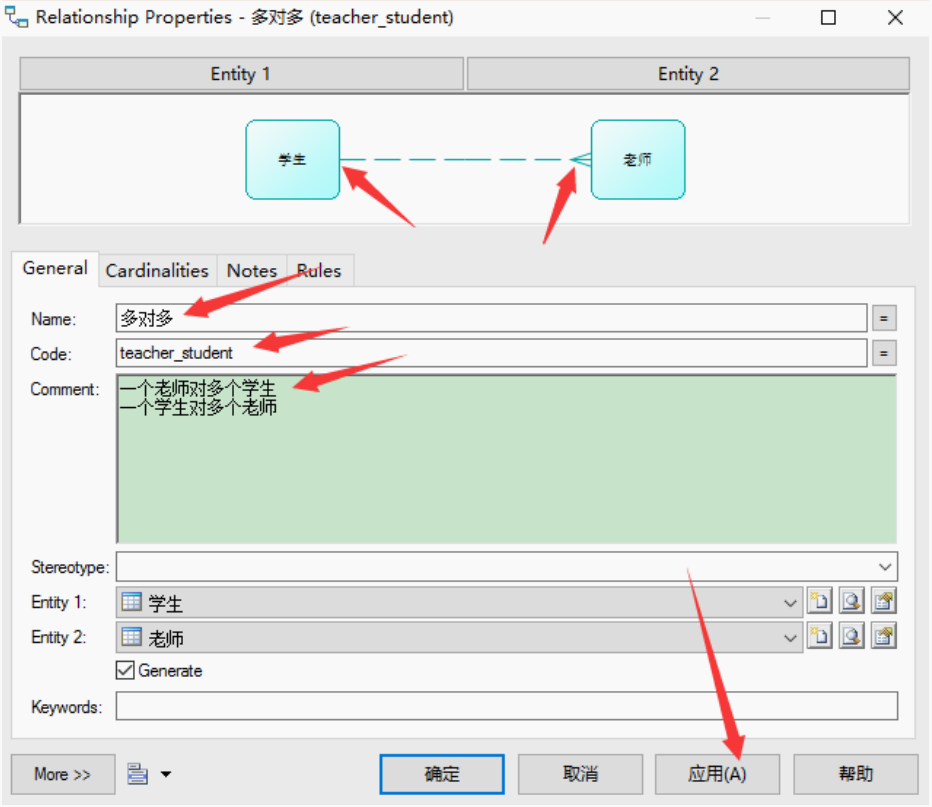The height and width of the screenshot is (807, 932).
Task: Click the Code field teacher_student
Action: click(492, 354)
